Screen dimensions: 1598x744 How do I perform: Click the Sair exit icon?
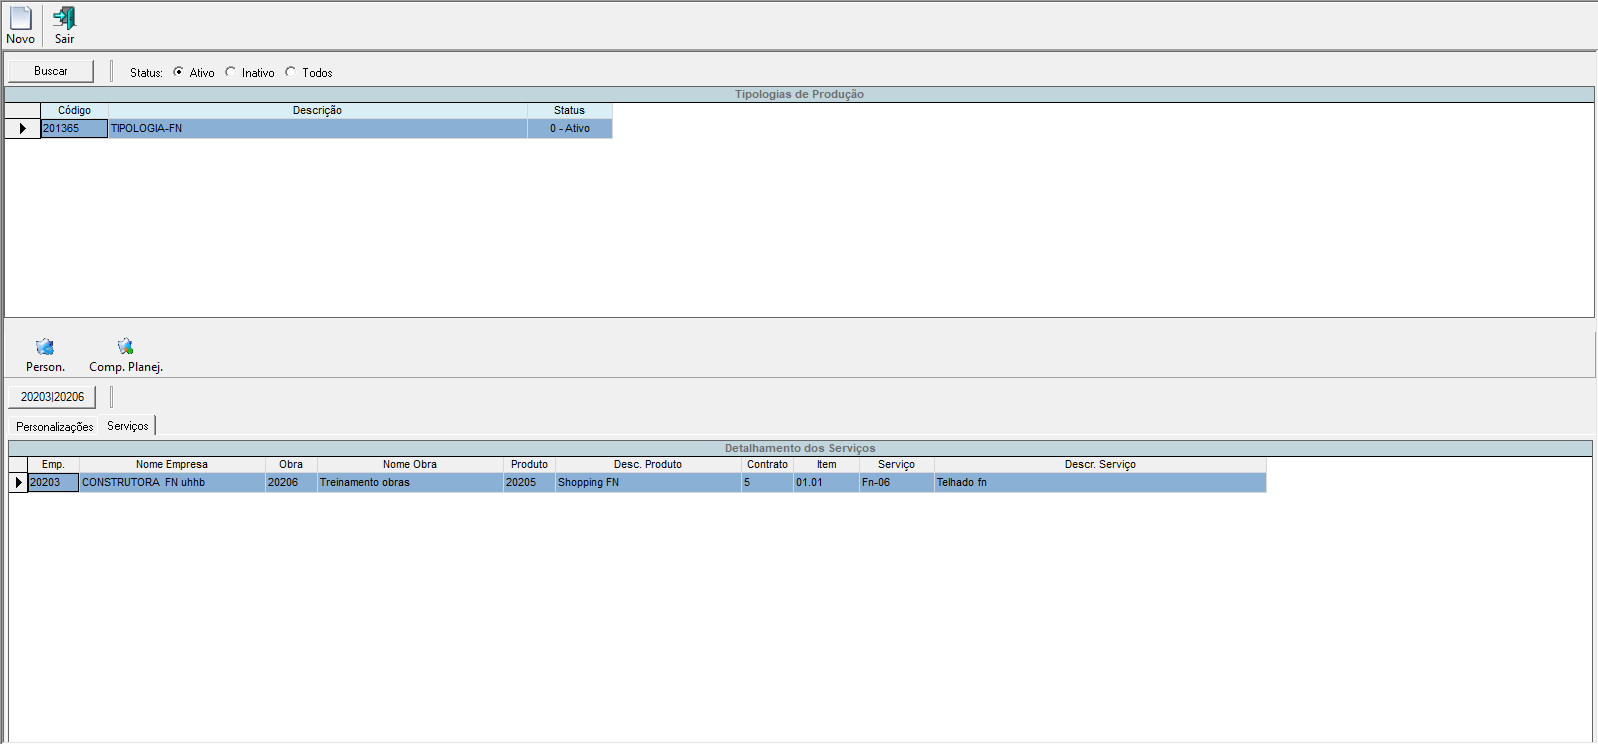64,19
